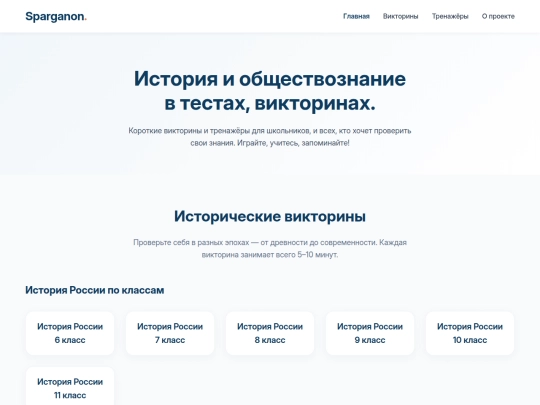
Task: Click the text Короткие викторины и тренажёры
Action: (x=270, y=137)
